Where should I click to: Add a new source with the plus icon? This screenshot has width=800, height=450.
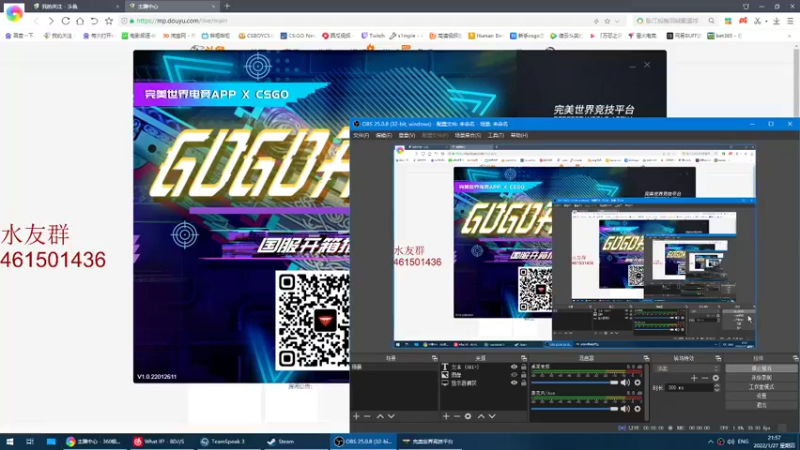pos(446,416)
